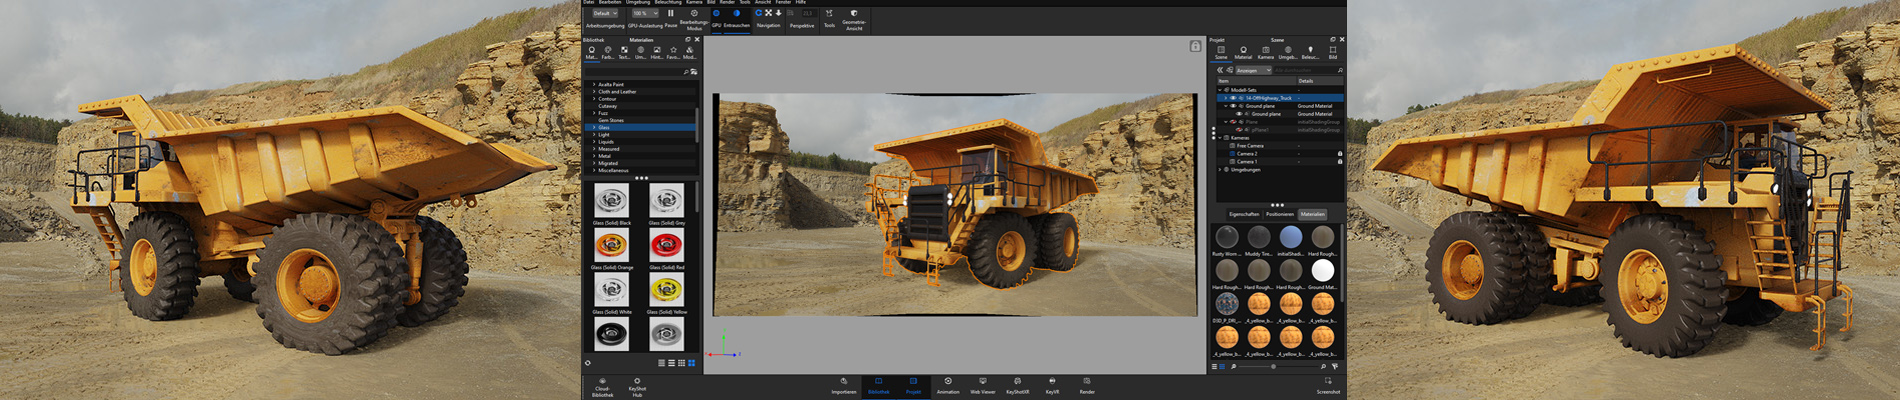Toggle Entrauschen denoise option

pyautogui.click(x=737, y=14)
